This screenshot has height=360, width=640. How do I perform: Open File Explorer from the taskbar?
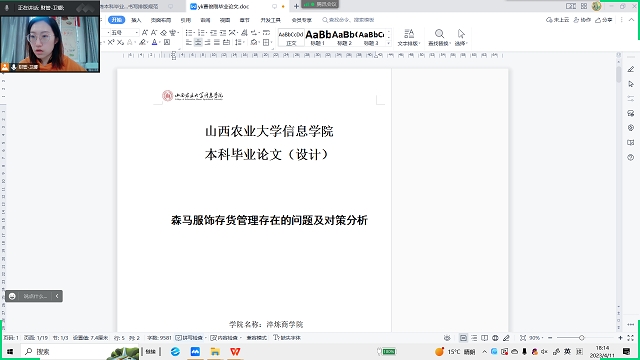pos(215,351)
